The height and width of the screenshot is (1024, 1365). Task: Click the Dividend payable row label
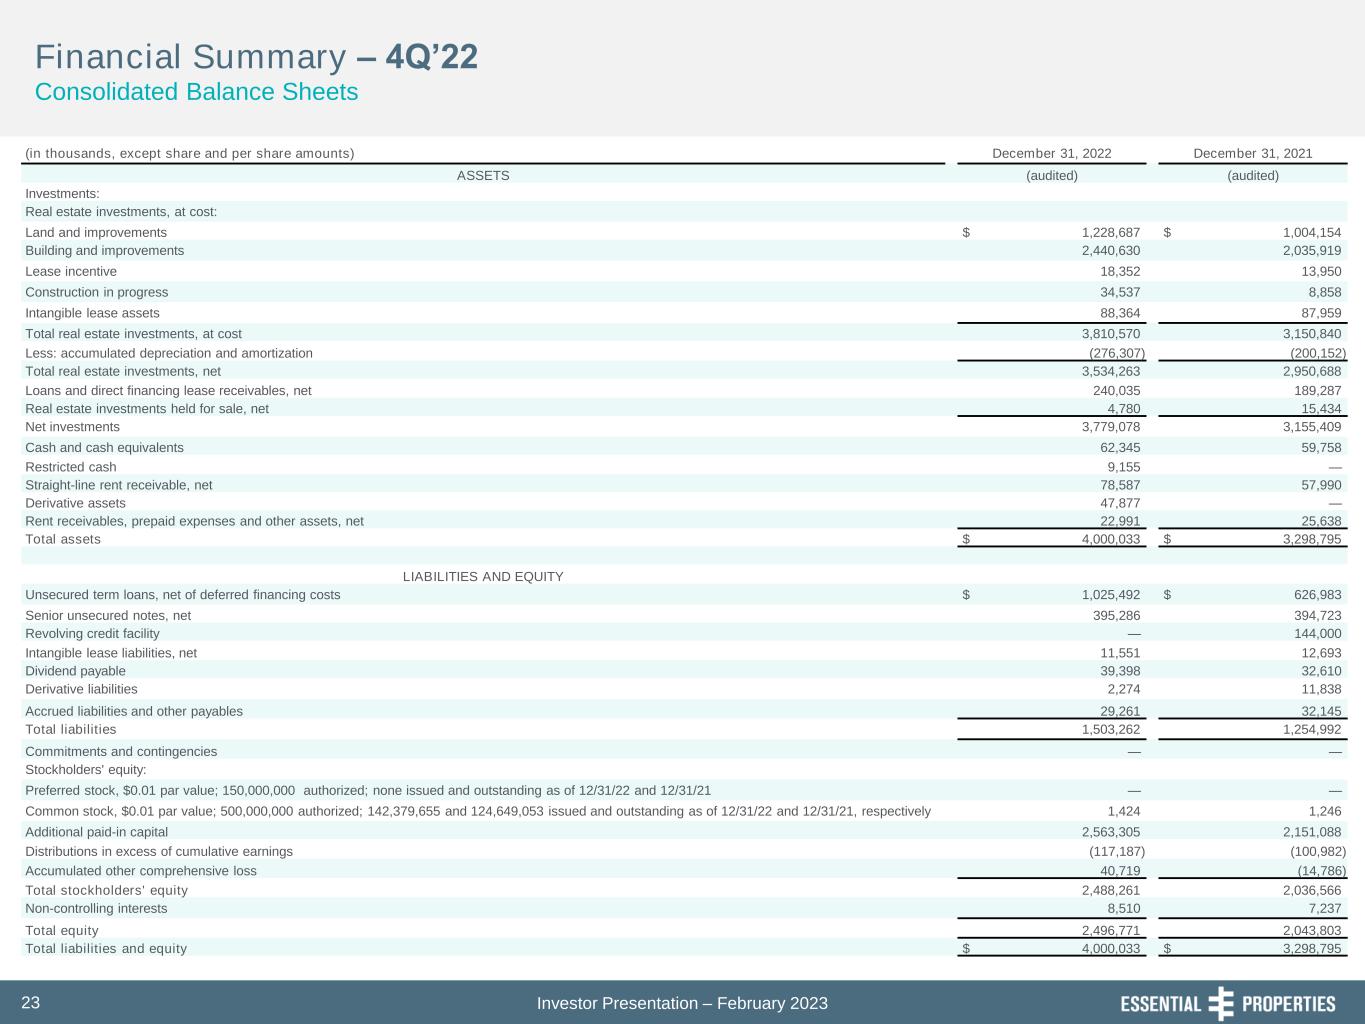(75, 671)
